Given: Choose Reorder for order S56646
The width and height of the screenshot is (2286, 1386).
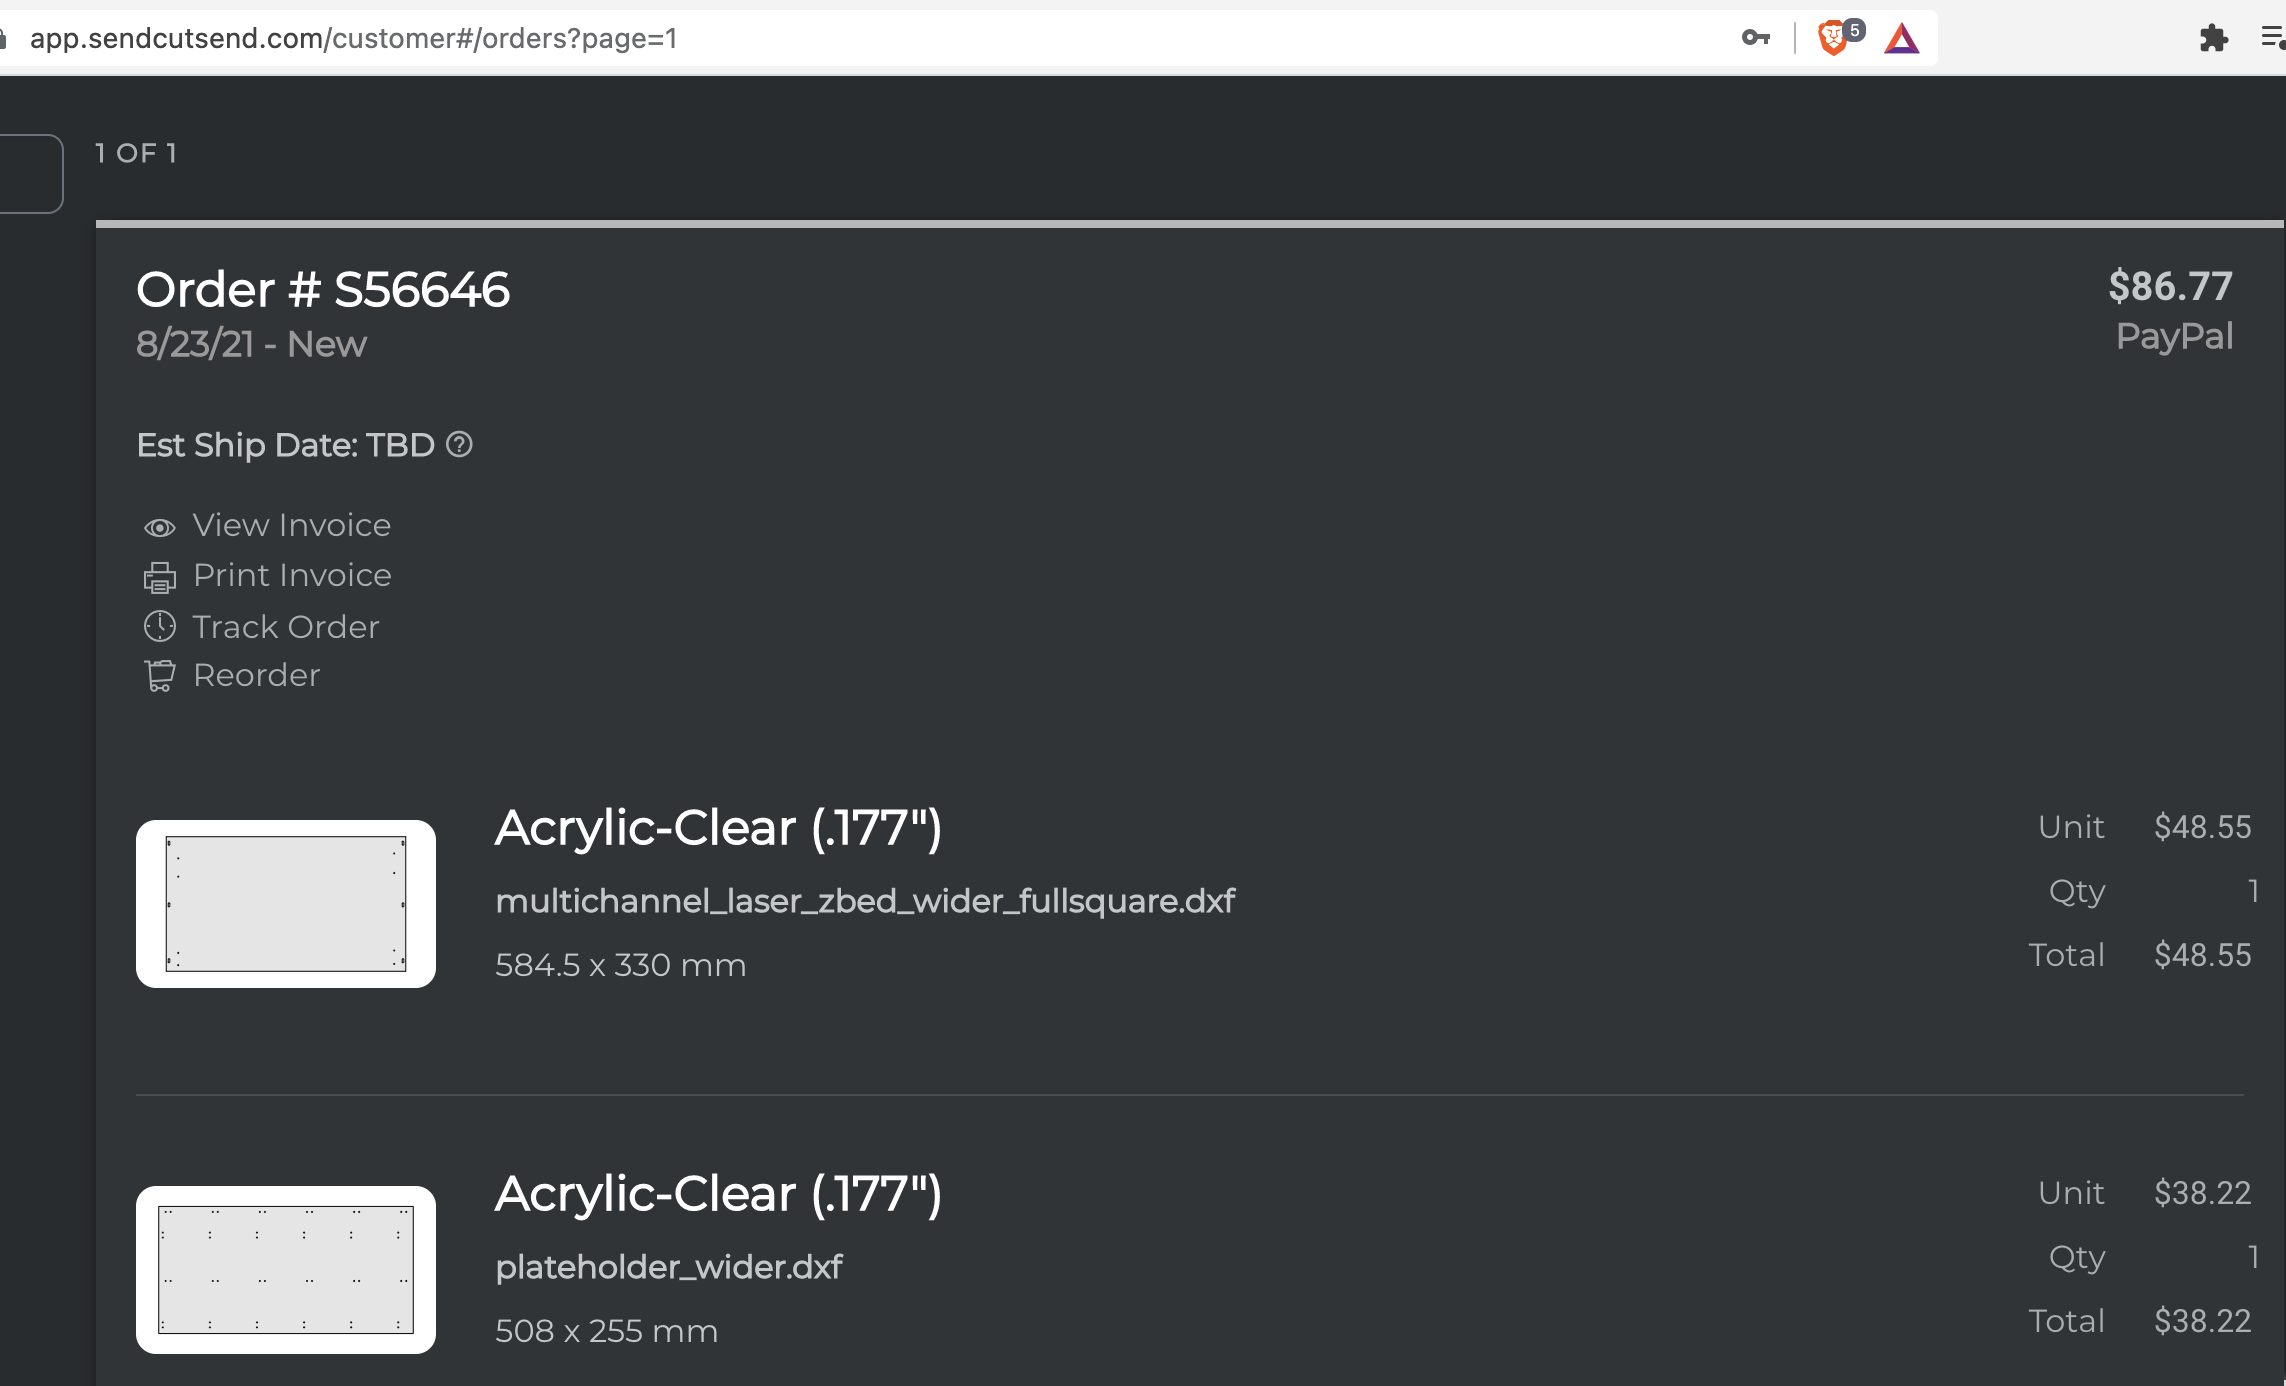Looking at the screenshot, I should coord(257,675).
